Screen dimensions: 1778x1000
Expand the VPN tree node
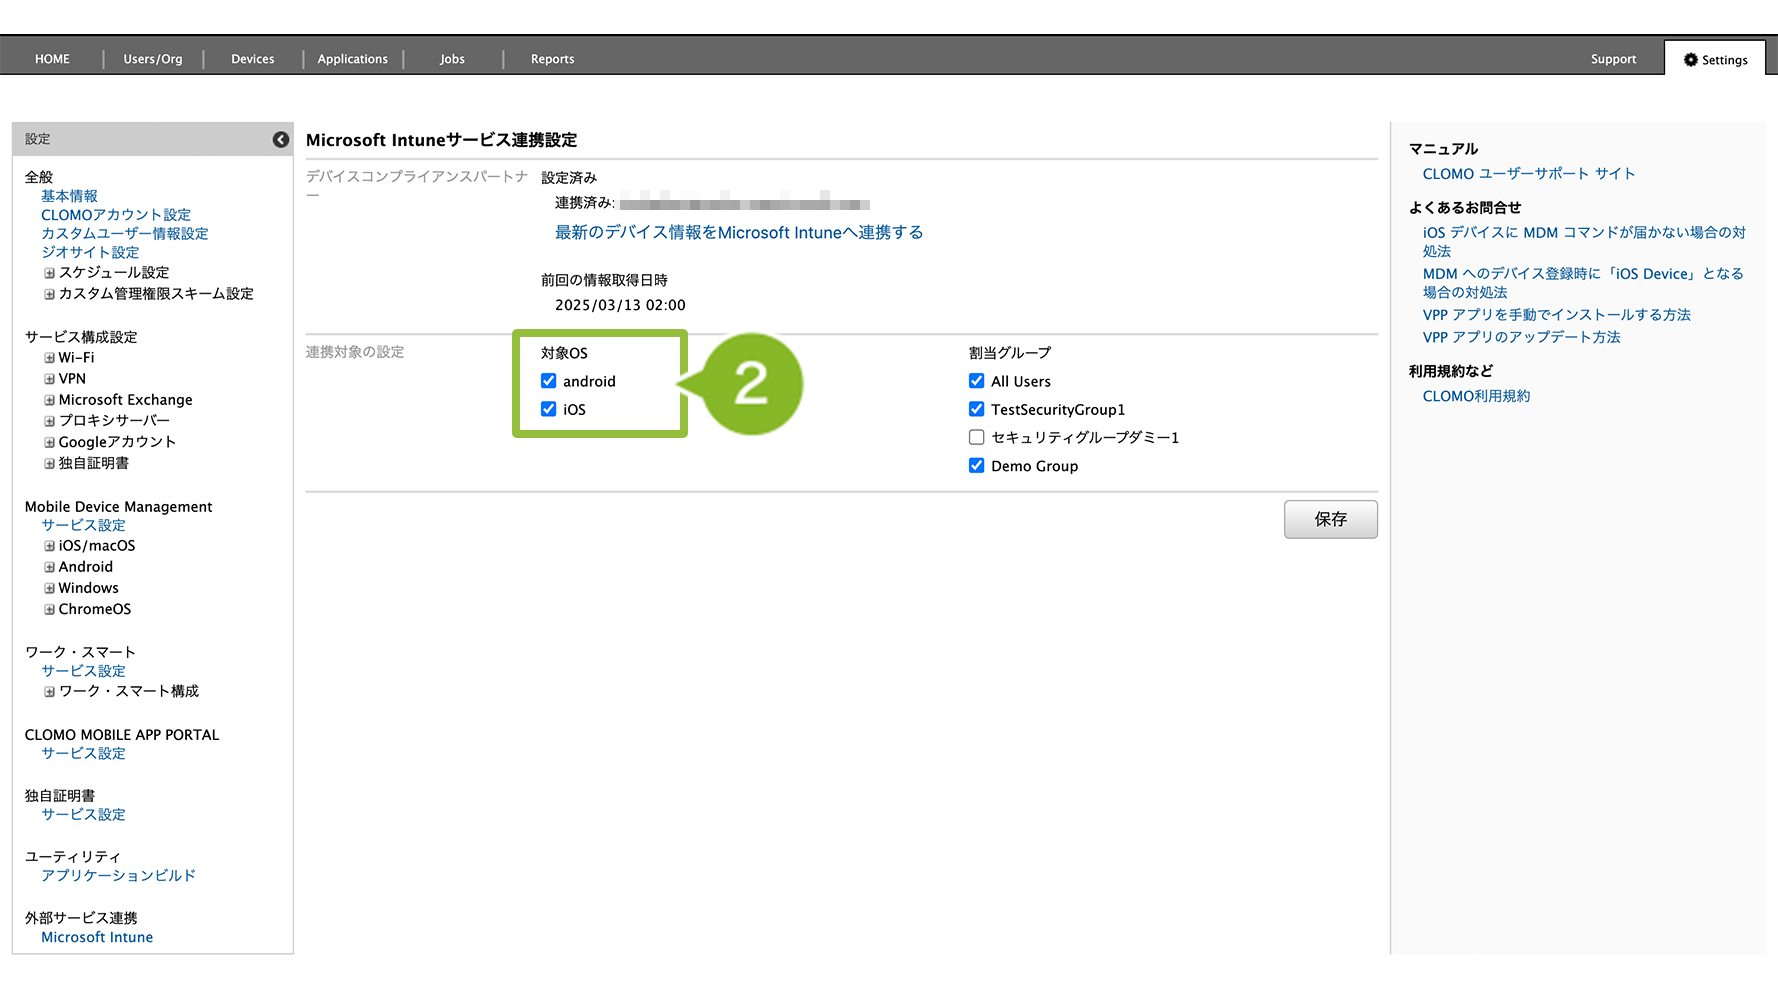pyautogui.click(x=49, y=379)
